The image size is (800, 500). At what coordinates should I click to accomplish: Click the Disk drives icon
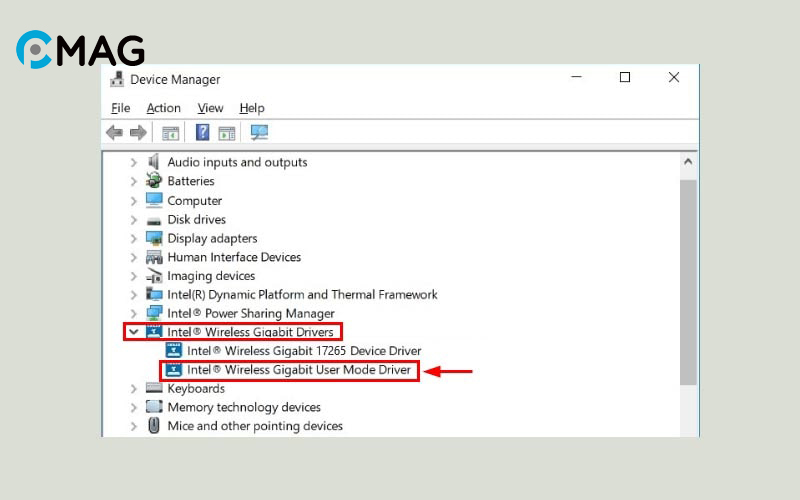tap(154, 221)
